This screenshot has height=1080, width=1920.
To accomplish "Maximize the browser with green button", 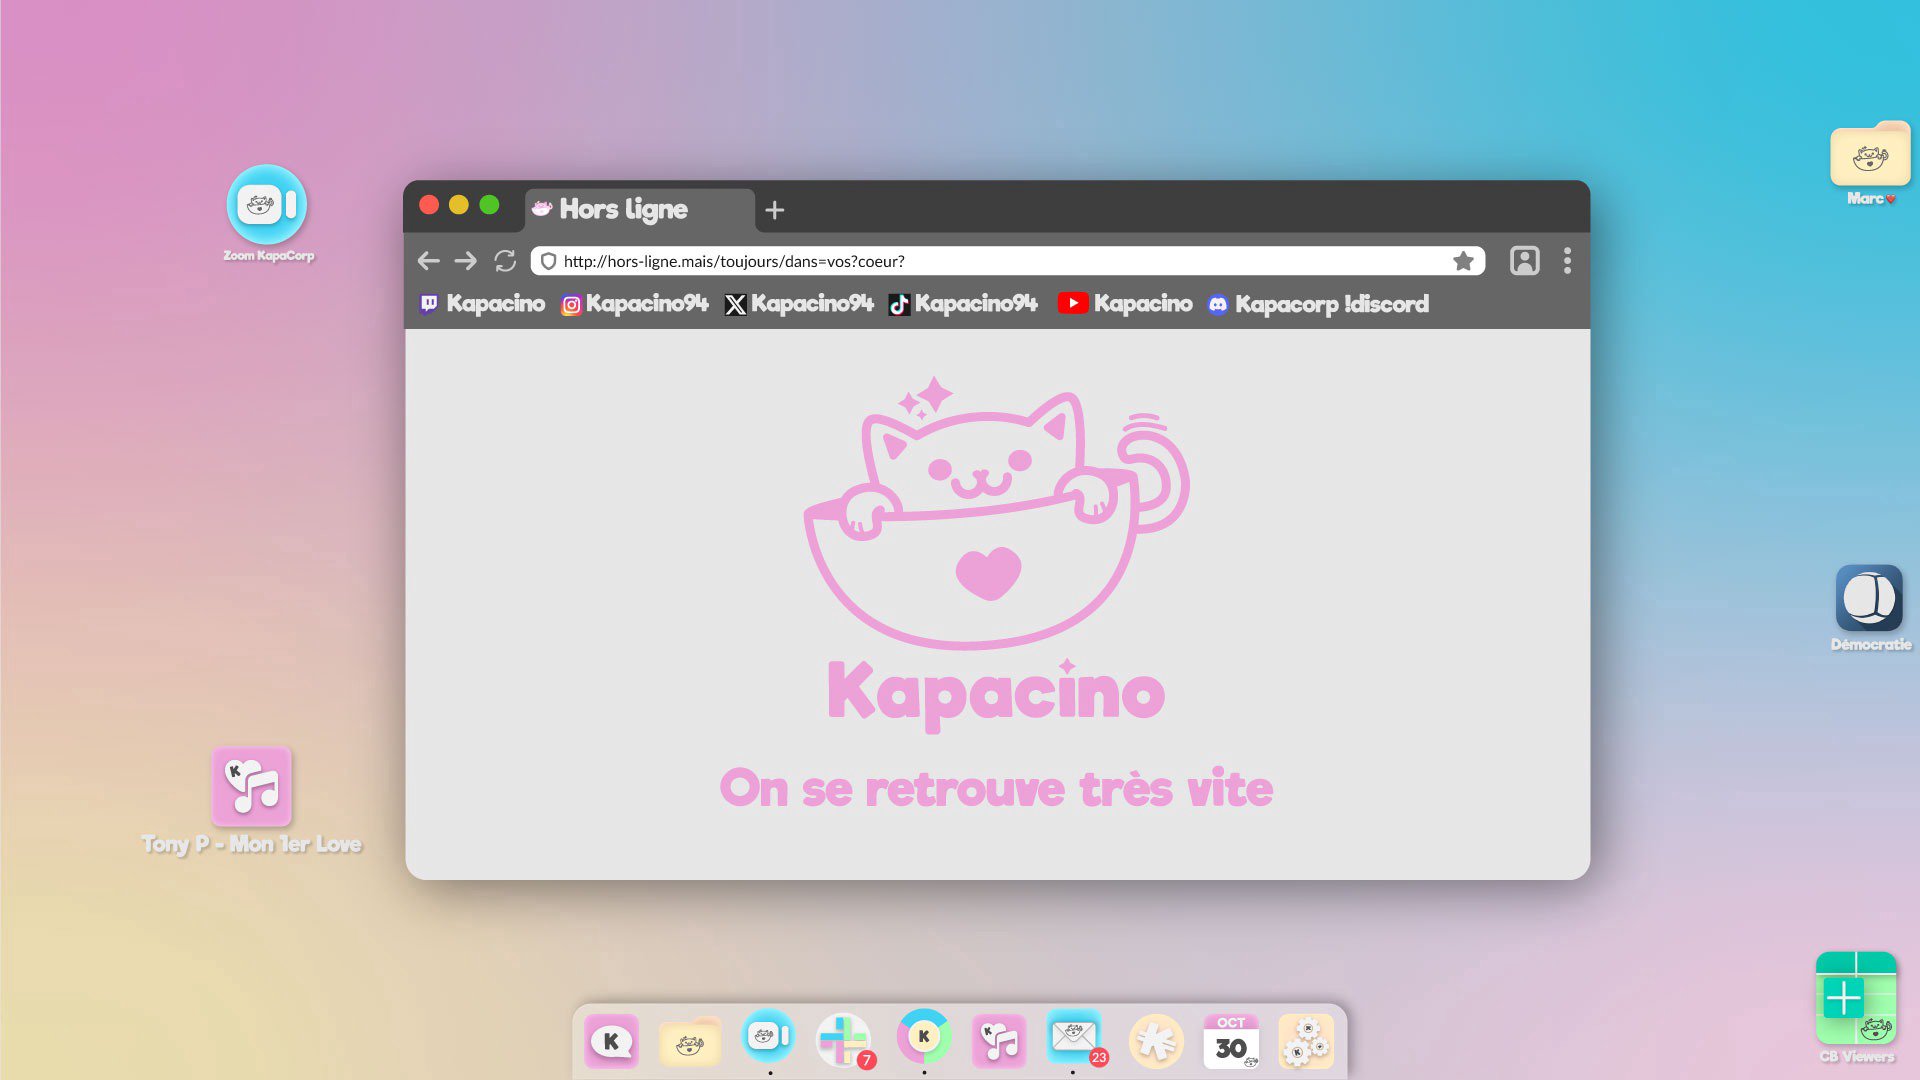I will tap(489, 205).
